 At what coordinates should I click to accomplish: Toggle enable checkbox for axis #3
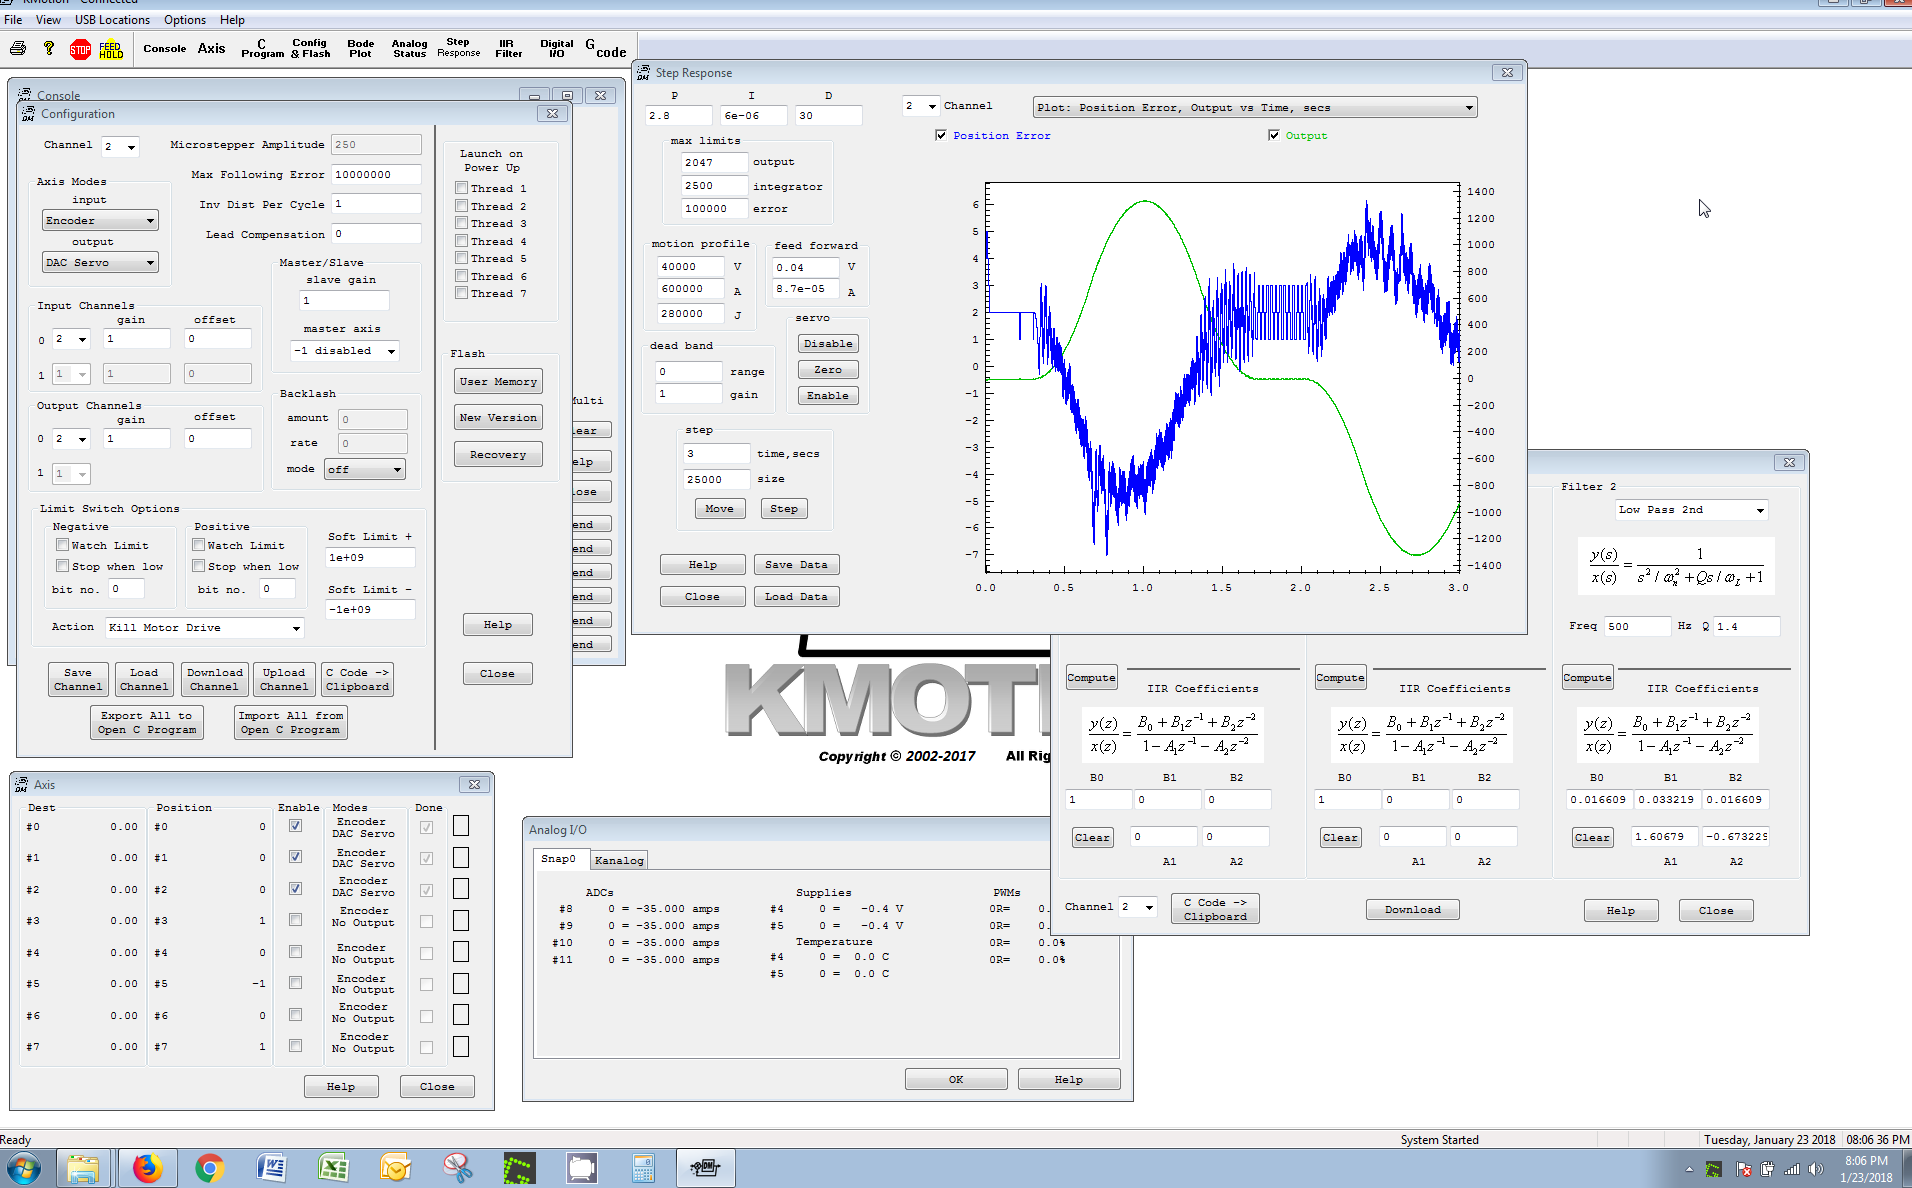click(x=295, y=920)
